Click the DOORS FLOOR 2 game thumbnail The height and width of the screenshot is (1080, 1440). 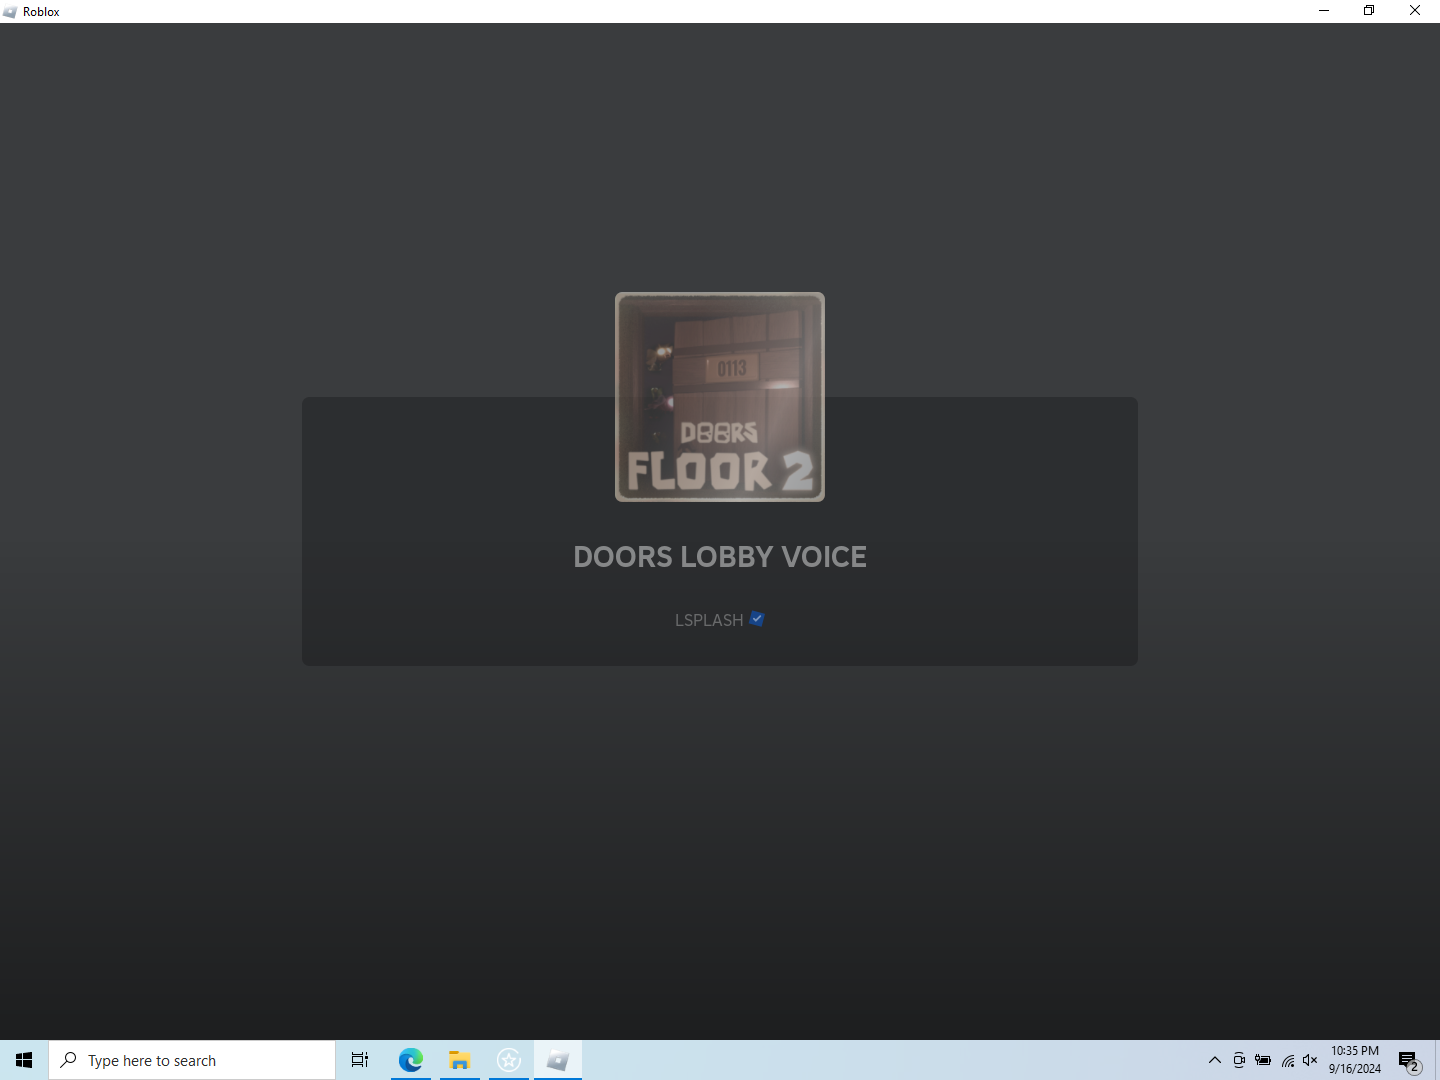point(720,397)
